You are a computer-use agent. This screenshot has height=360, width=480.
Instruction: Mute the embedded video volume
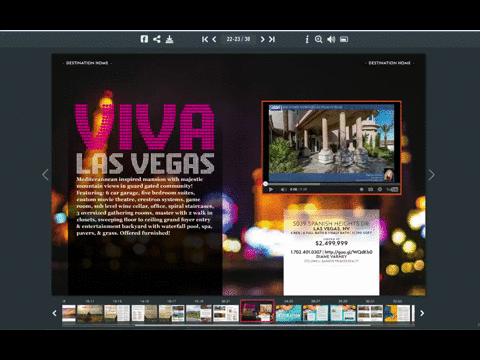click(x=283, y=189)
